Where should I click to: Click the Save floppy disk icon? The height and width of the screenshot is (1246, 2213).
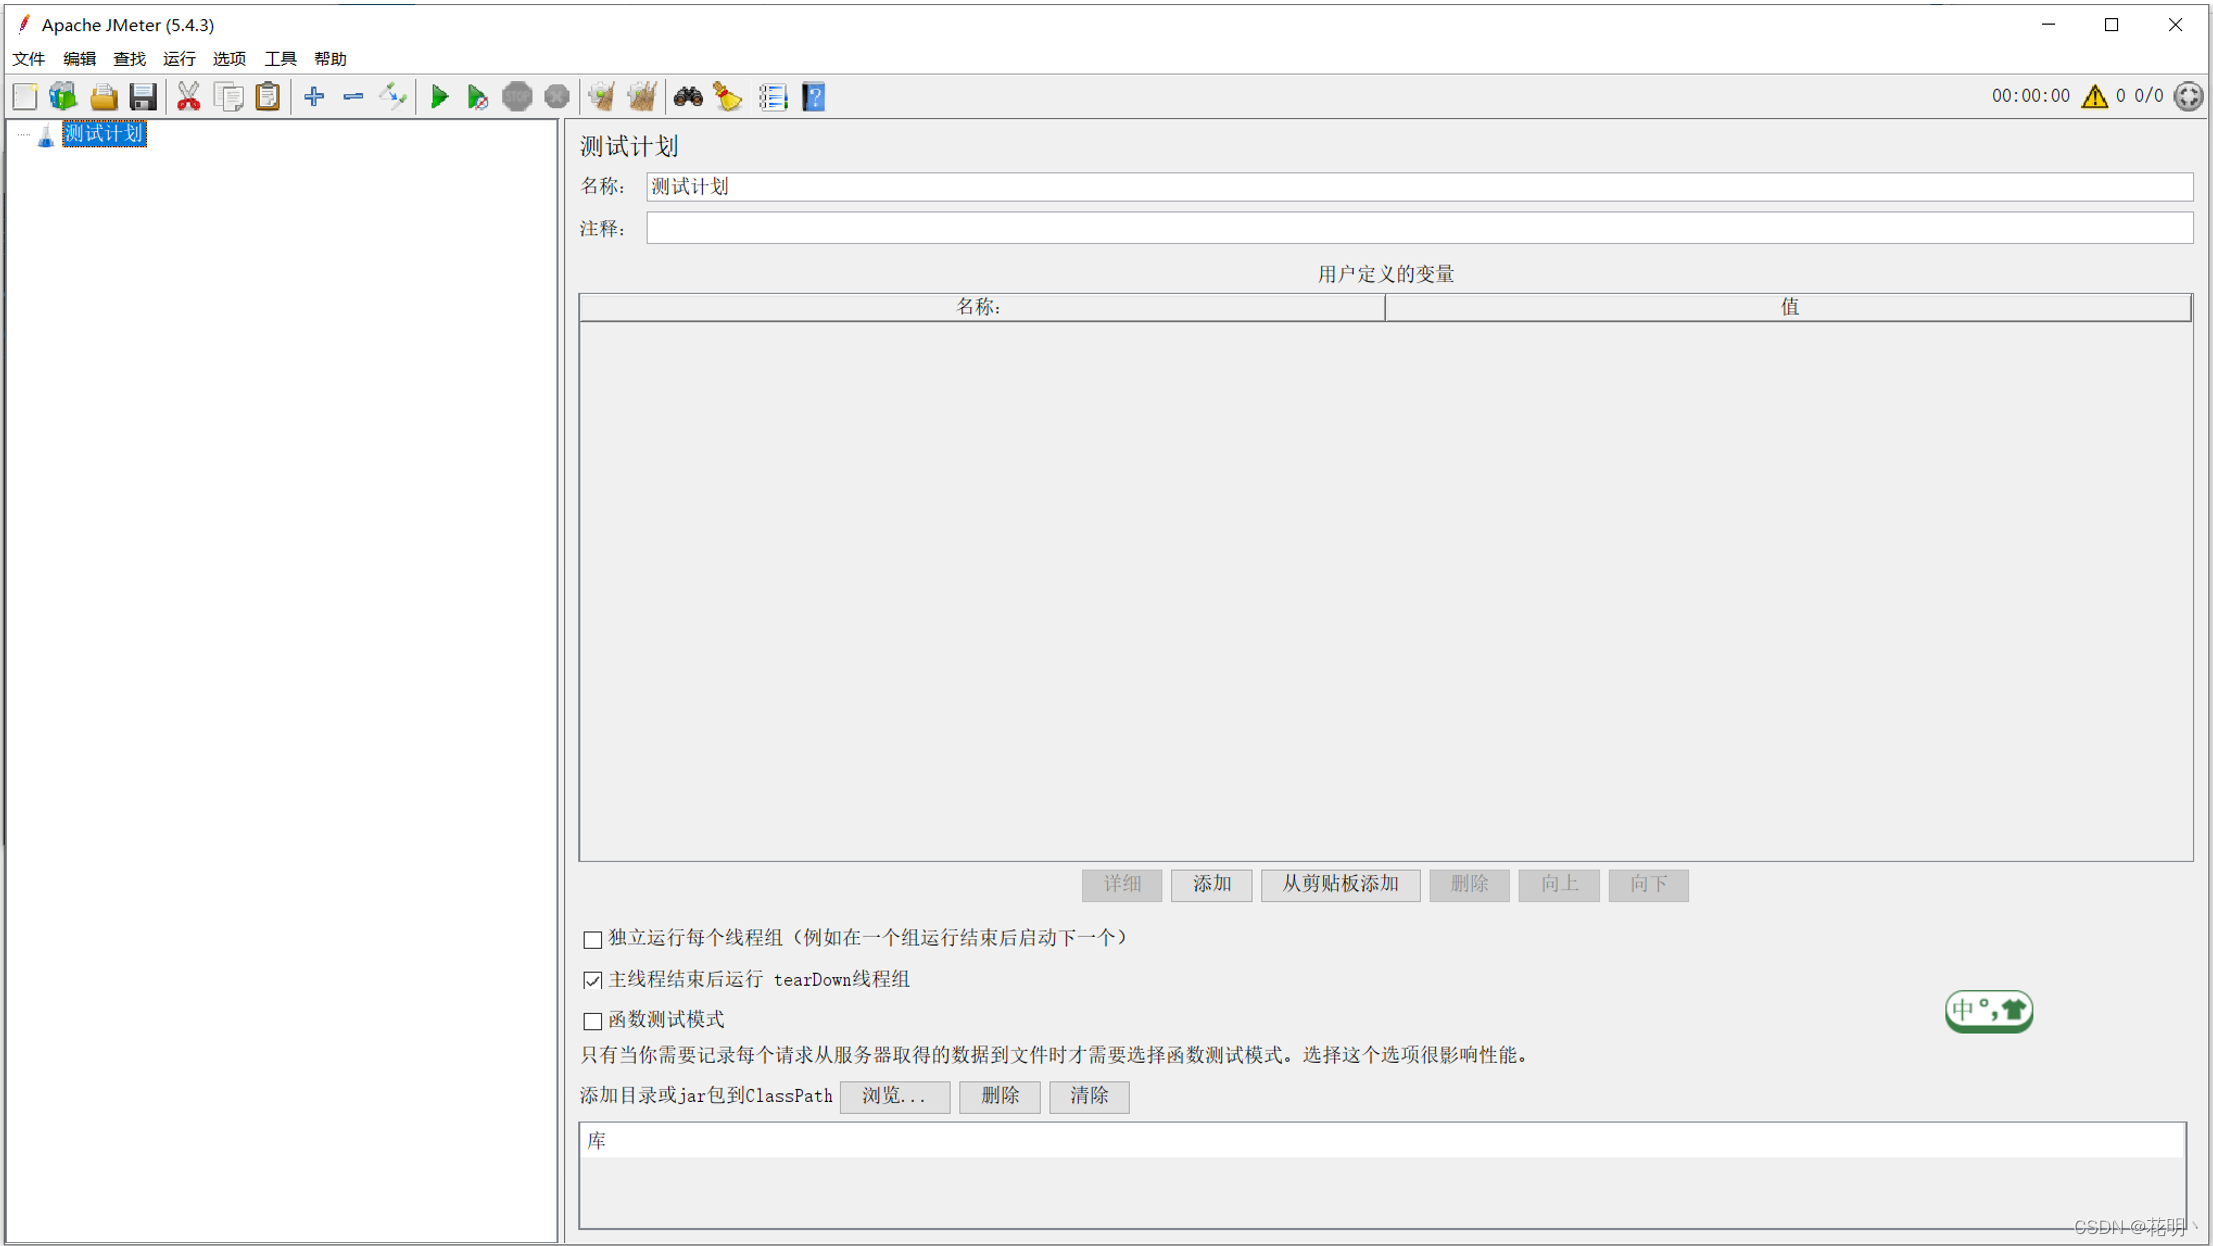[143, 97]
